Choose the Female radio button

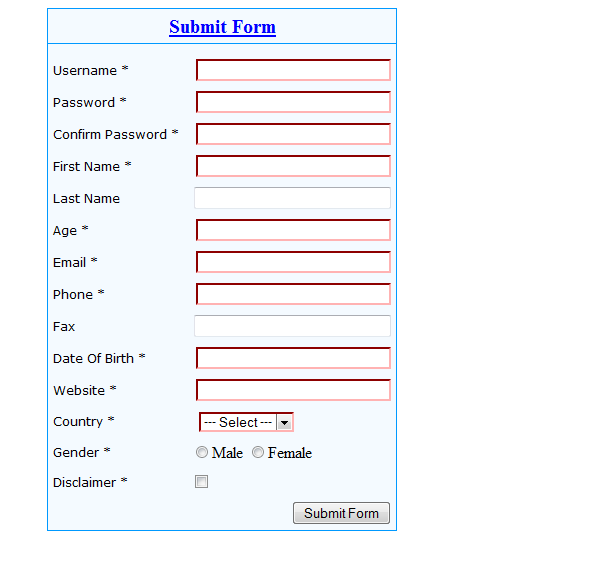pos(258,453)
